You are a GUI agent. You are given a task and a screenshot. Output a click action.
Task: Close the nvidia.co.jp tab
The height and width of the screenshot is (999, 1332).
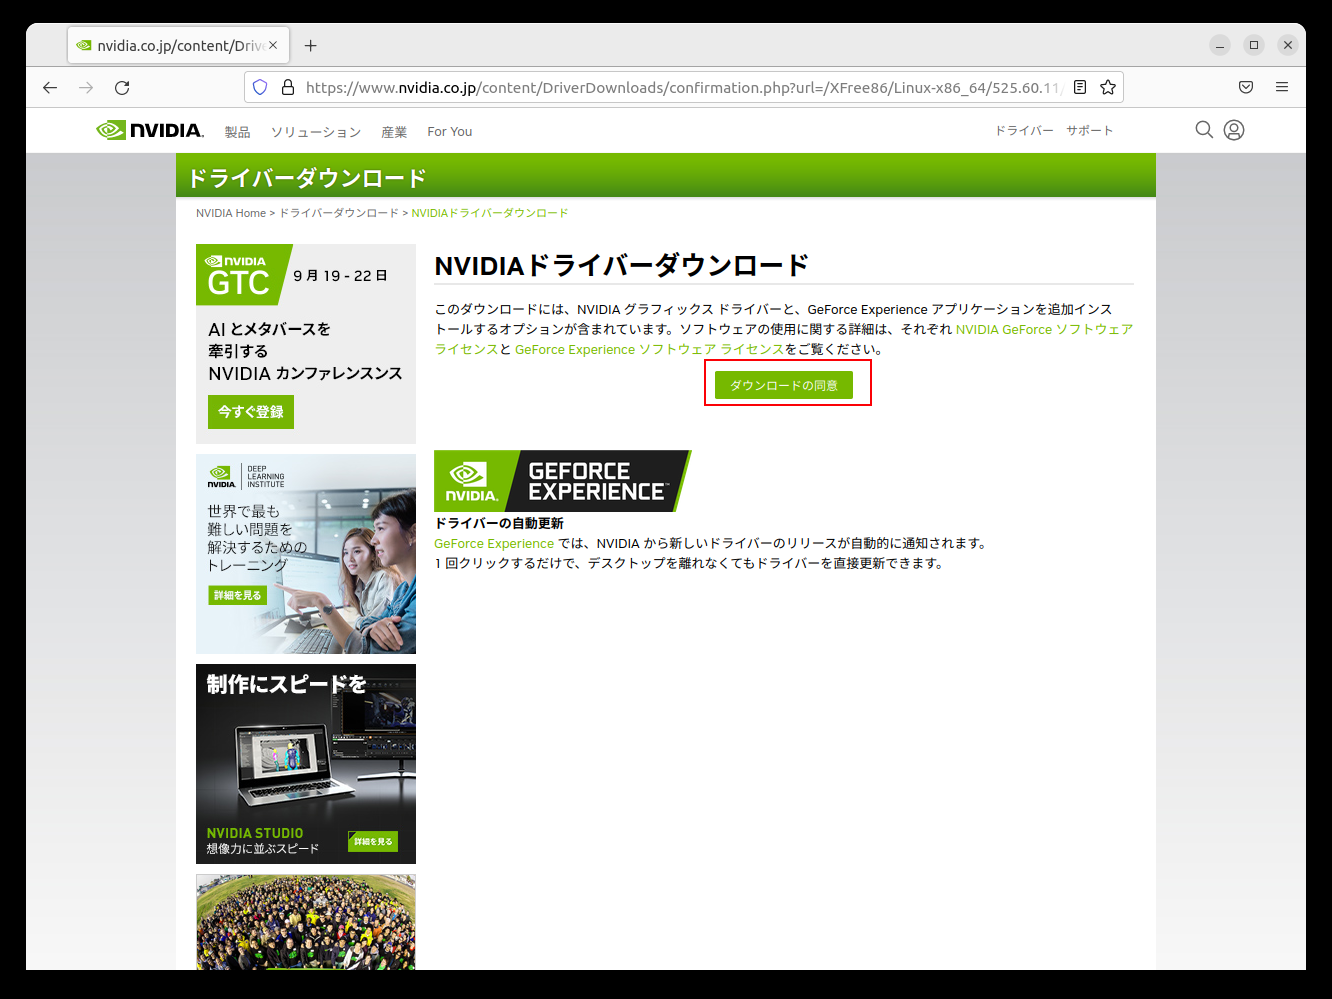(273, 45)
